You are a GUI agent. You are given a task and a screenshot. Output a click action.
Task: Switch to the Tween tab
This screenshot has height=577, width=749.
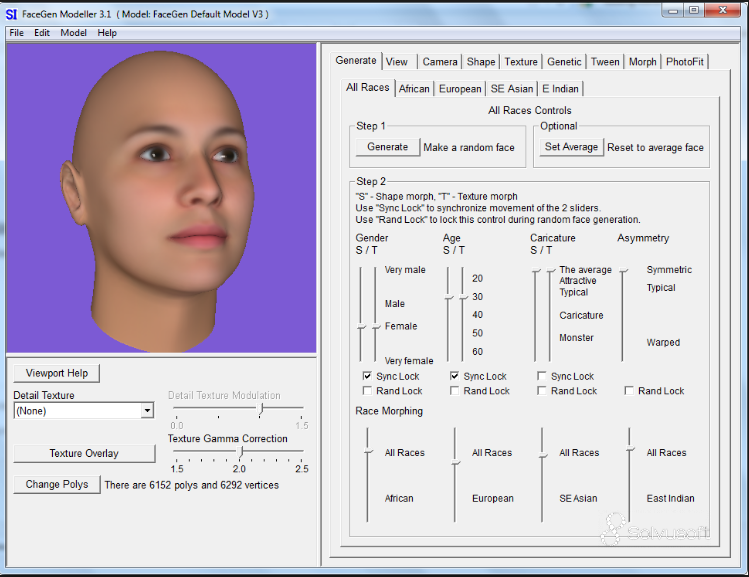pyautogui.click(x=605, y=62)
